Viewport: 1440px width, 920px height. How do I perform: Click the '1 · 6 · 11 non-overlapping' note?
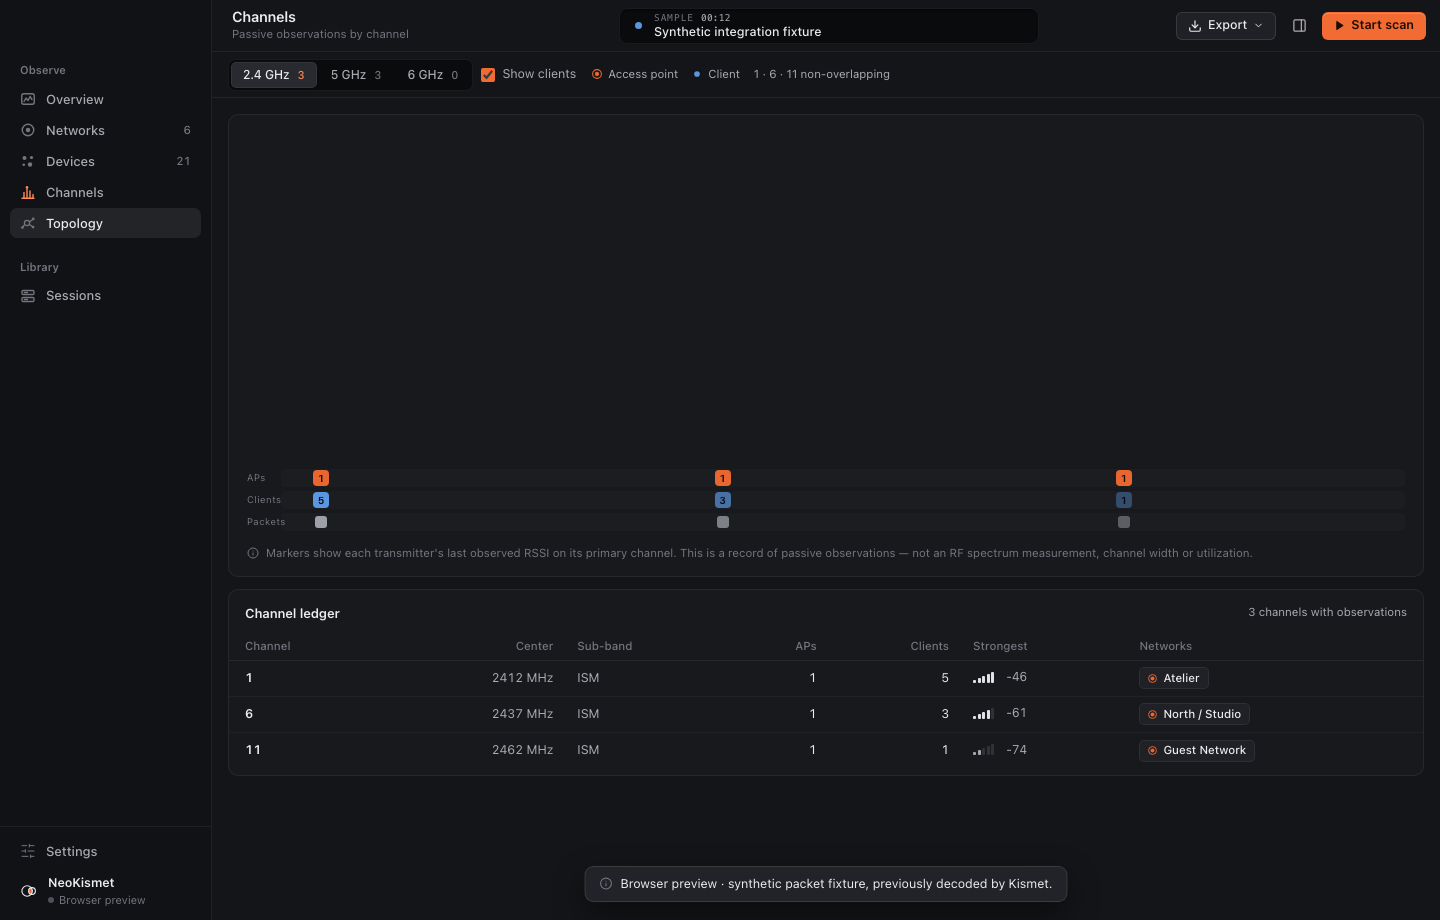coord(821,75)
